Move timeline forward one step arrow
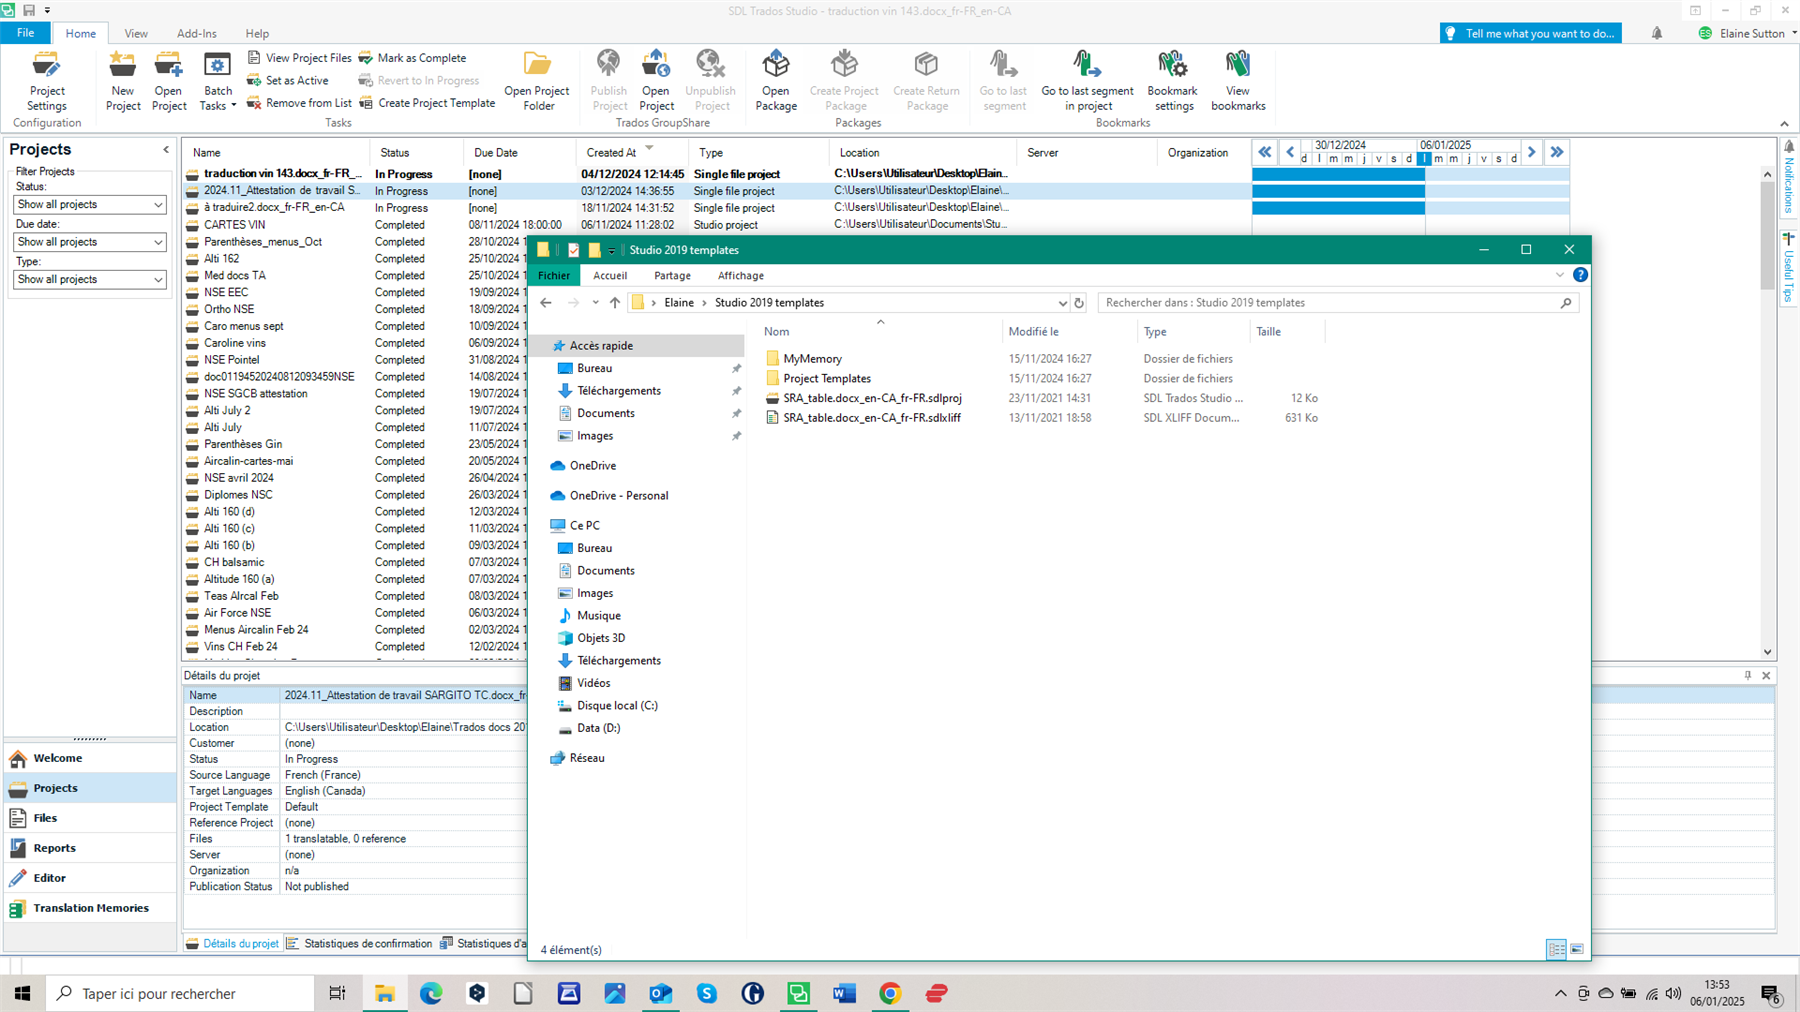 [1531, 152]
